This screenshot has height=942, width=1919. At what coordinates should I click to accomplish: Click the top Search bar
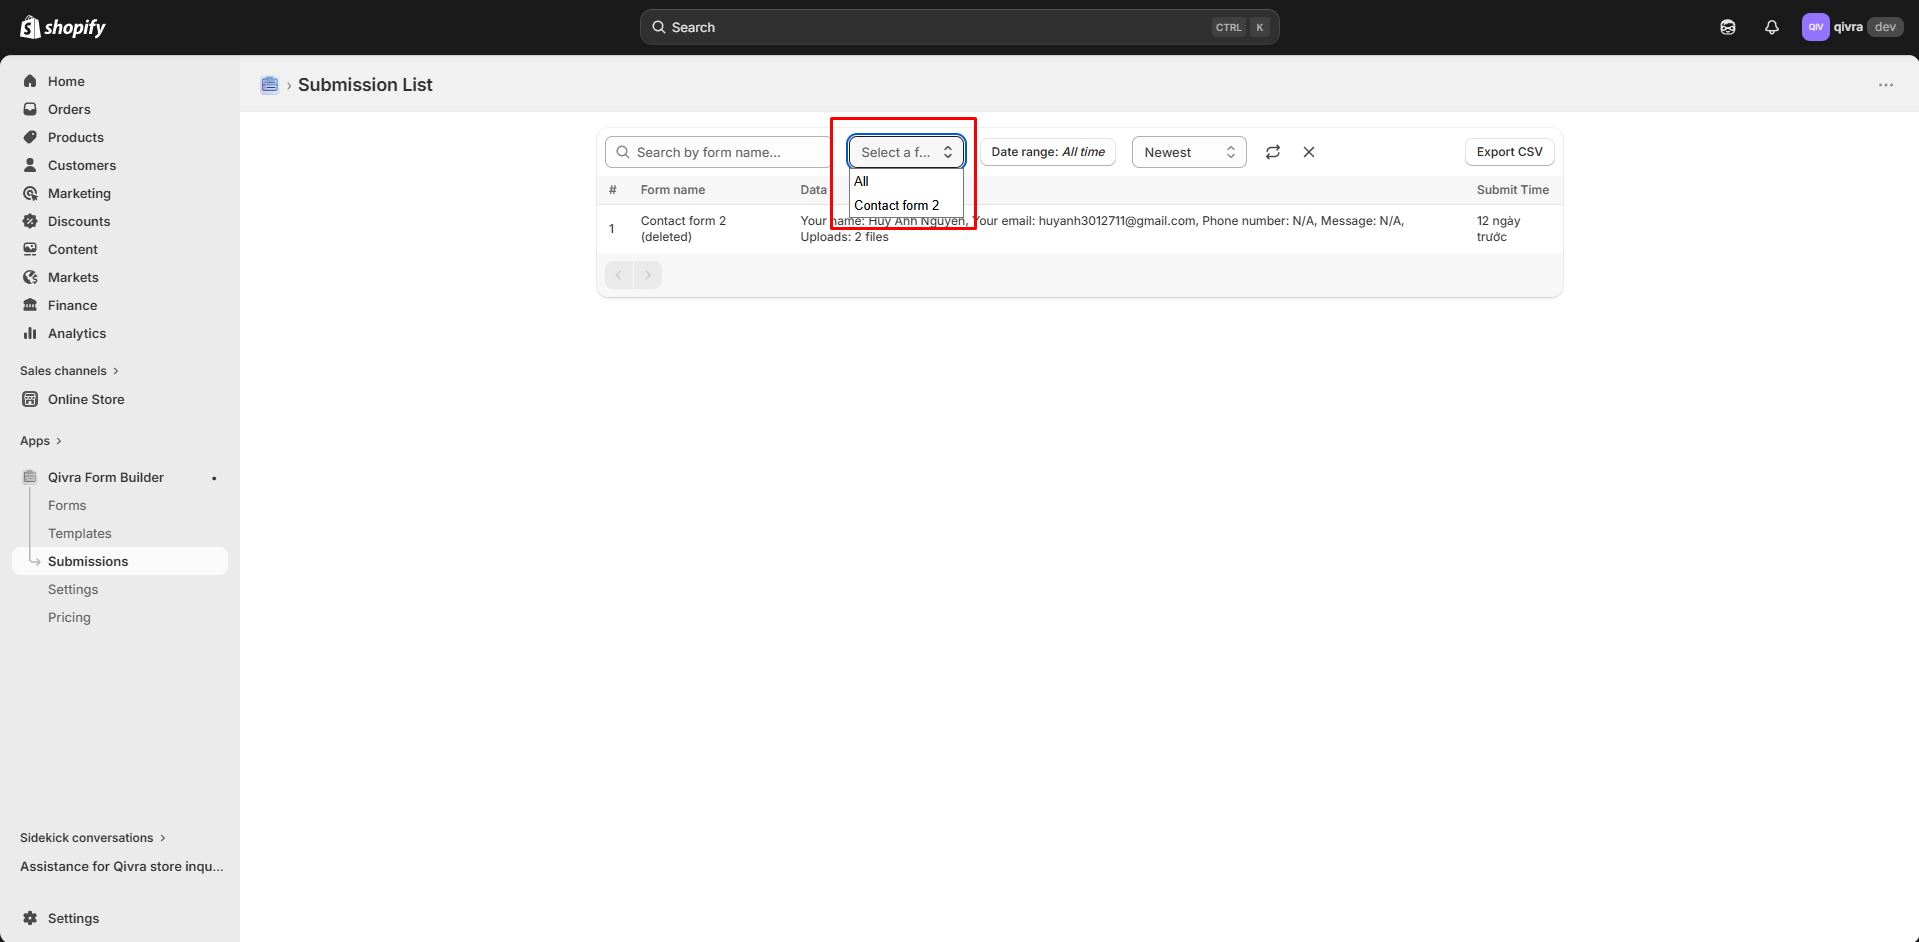959,27
